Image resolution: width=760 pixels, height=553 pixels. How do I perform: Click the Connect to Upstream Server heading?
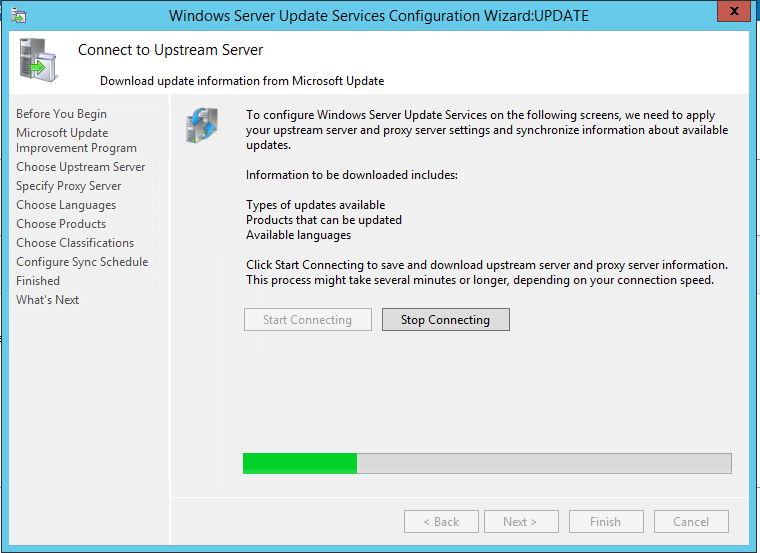[x=170, y=50]
